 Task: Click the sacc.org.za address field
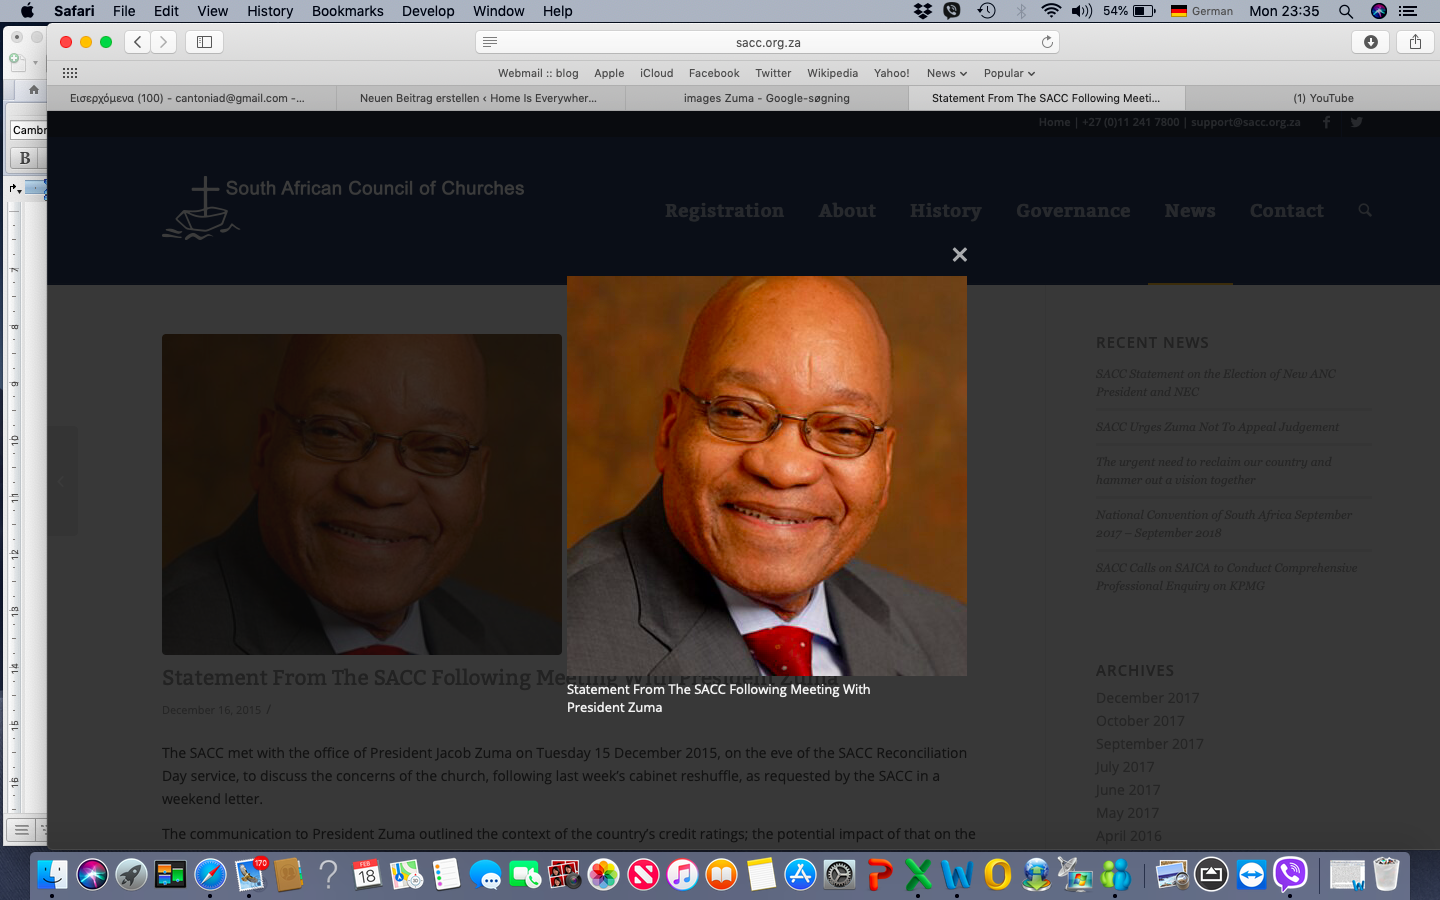(x=767, y=42)
